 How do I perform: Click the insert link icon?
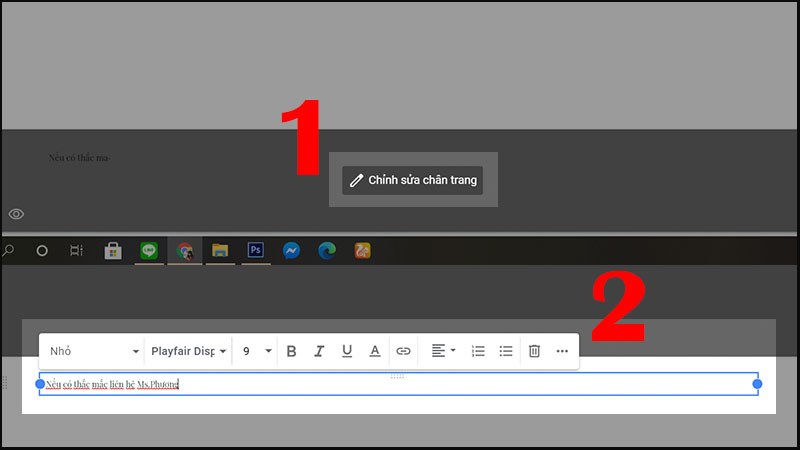403,351
